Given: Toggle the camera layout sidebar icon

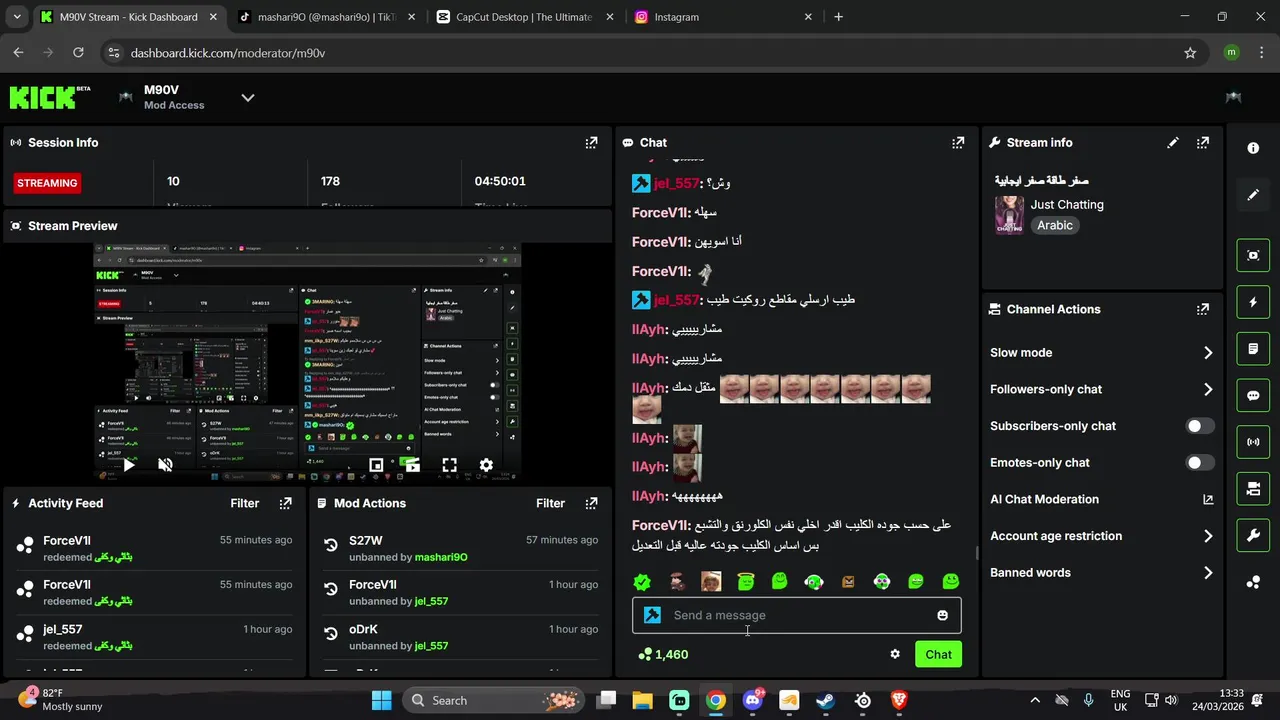Looking at the screenshot, I should (1253, 489).
